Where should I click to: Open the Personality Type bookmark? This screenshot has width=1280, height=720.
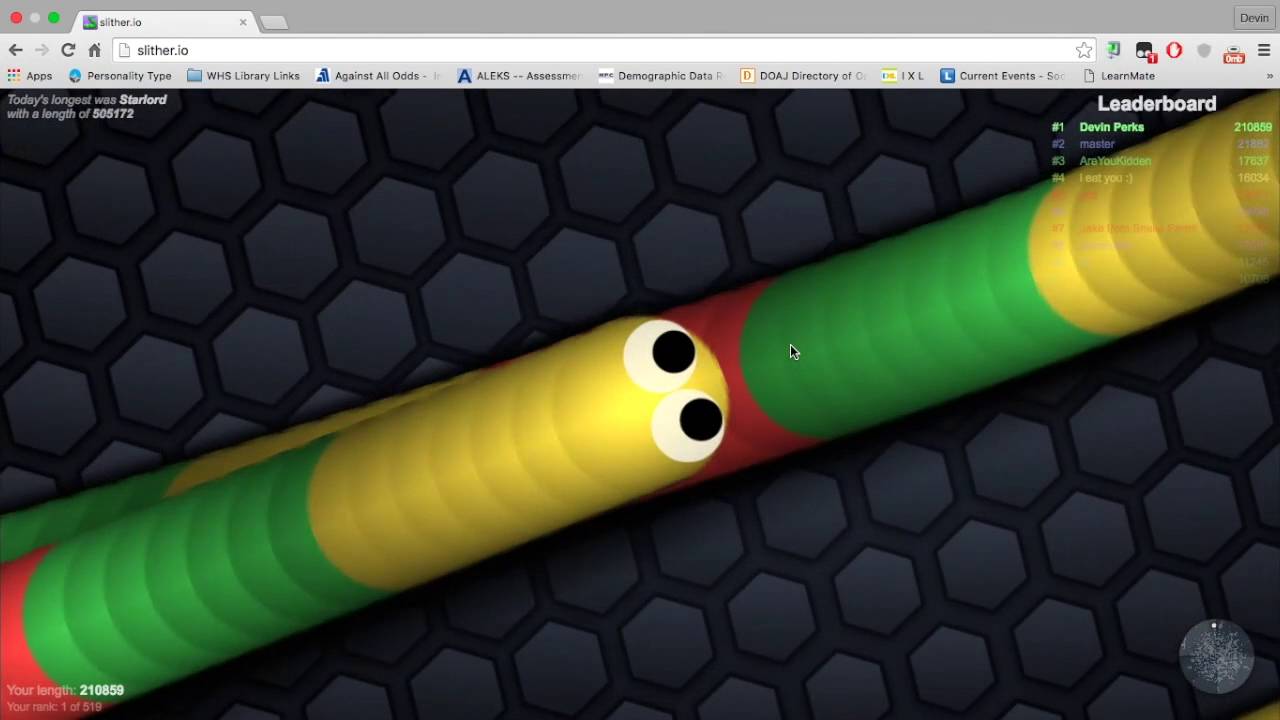coord(120,76)
